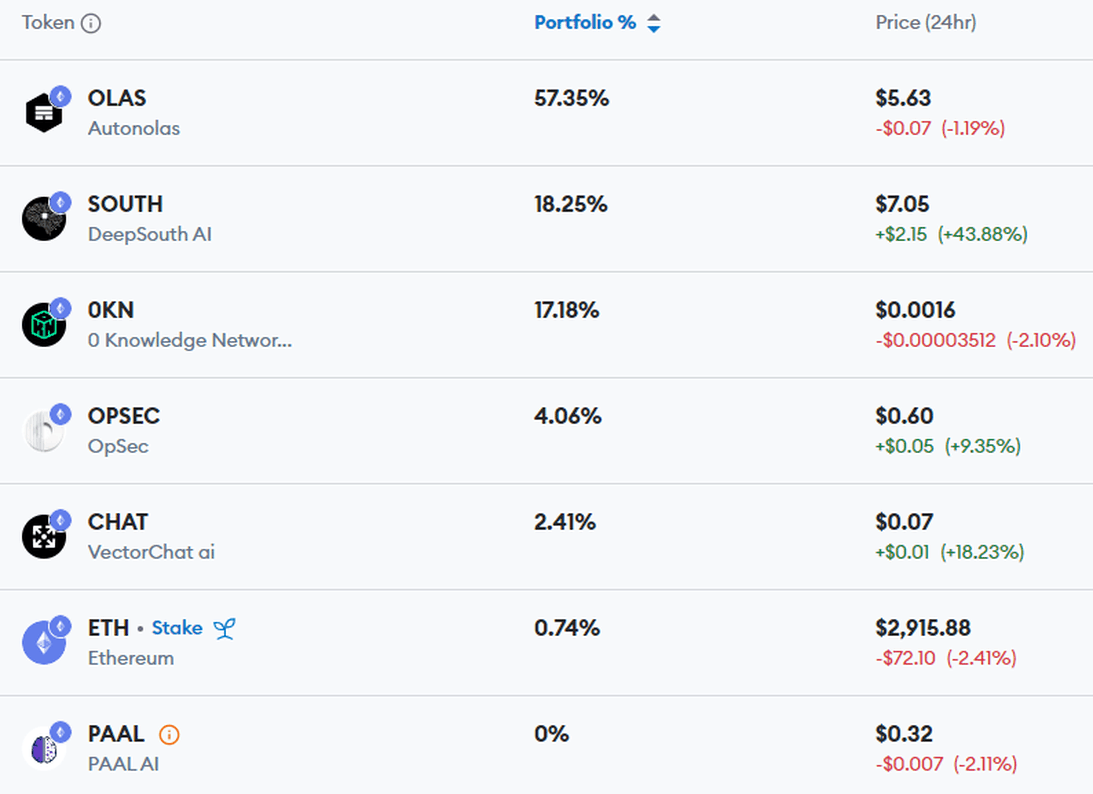
Task: Click the staking sprout icon beside ETH
Action: click(224, 629)
